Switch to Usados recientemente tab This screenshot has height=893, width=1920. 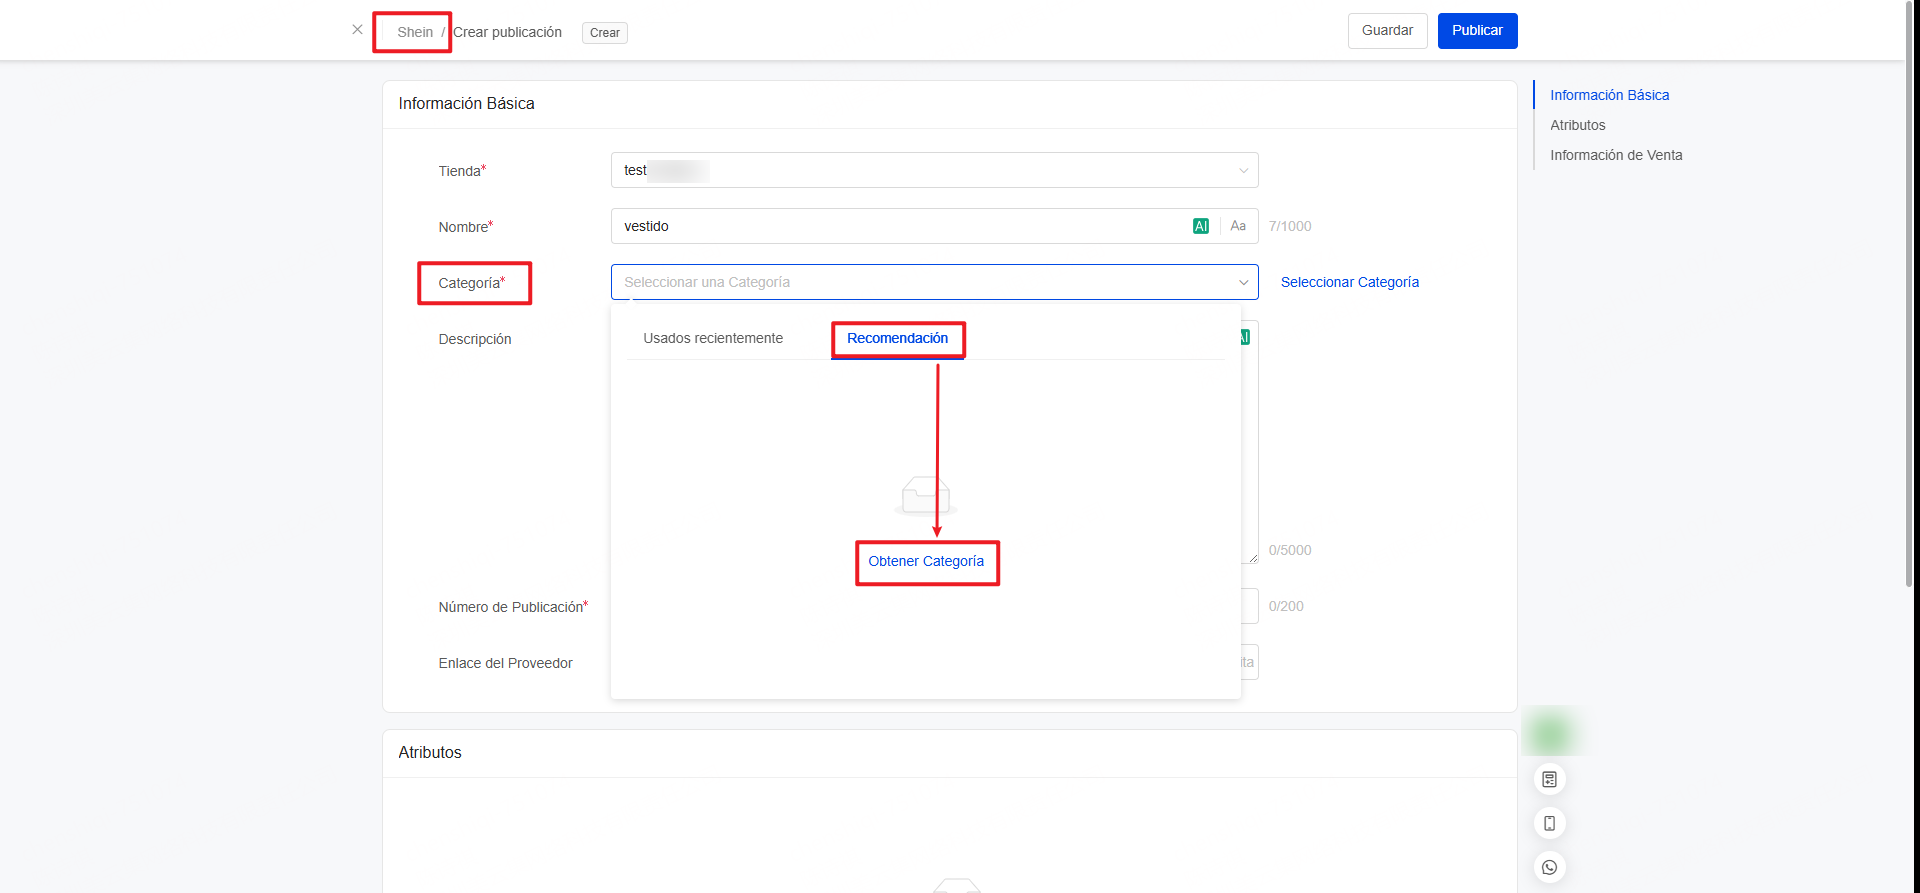pyautogui.click(x=713, y=338)
